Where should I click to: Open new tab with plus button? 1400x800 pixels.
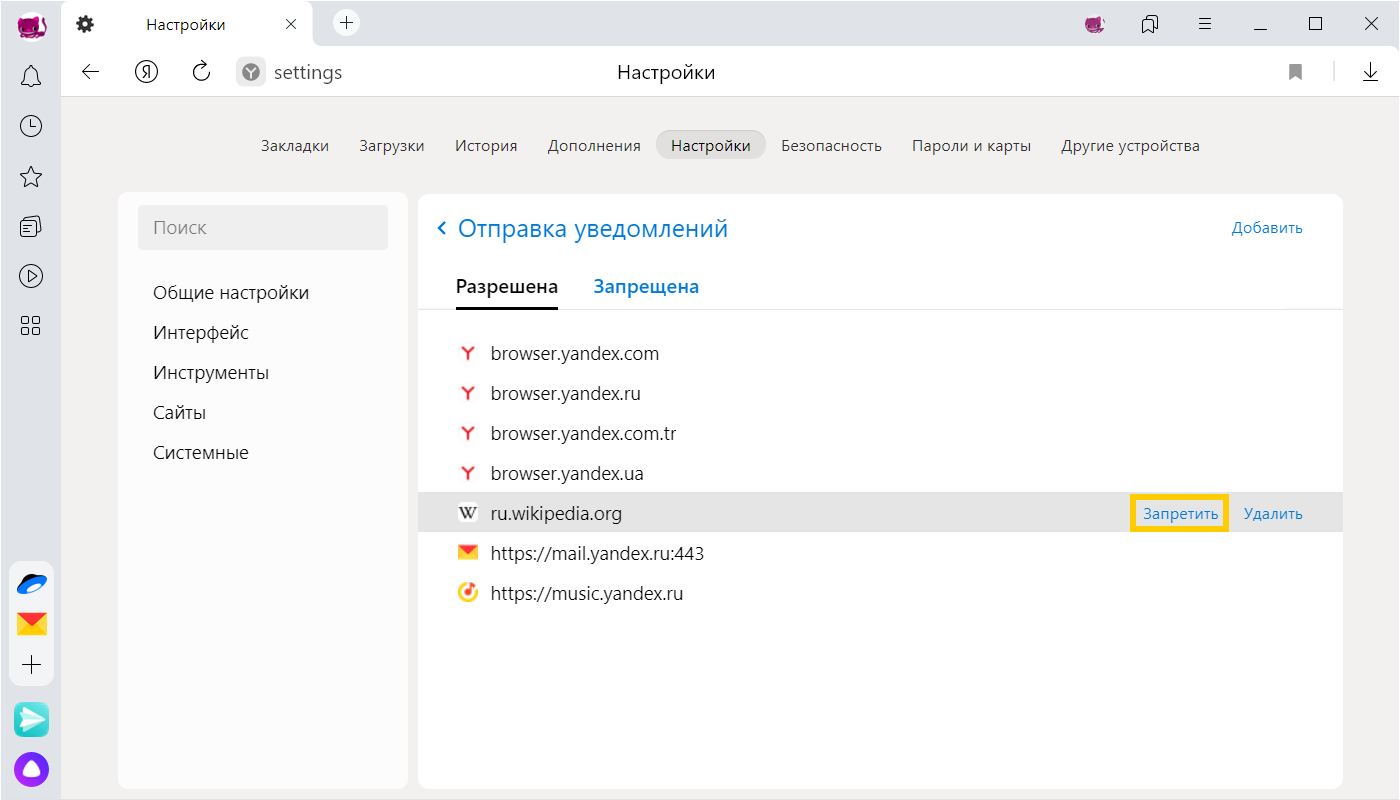(x=346, y=22)
